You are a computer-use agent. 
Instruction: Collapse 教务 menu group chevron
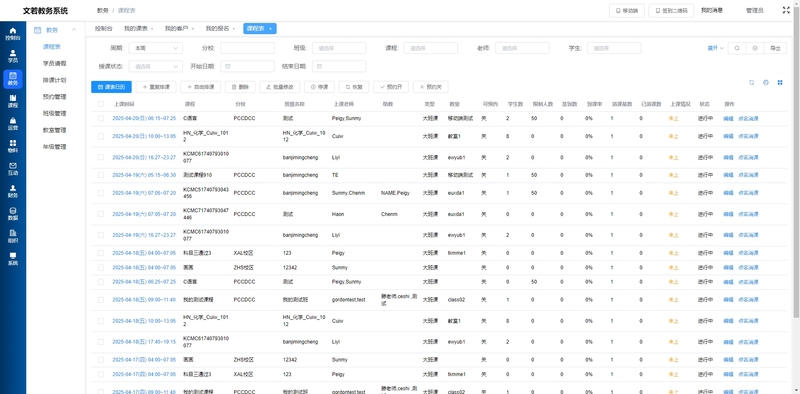pyautogui.click(x=74, y=30)
